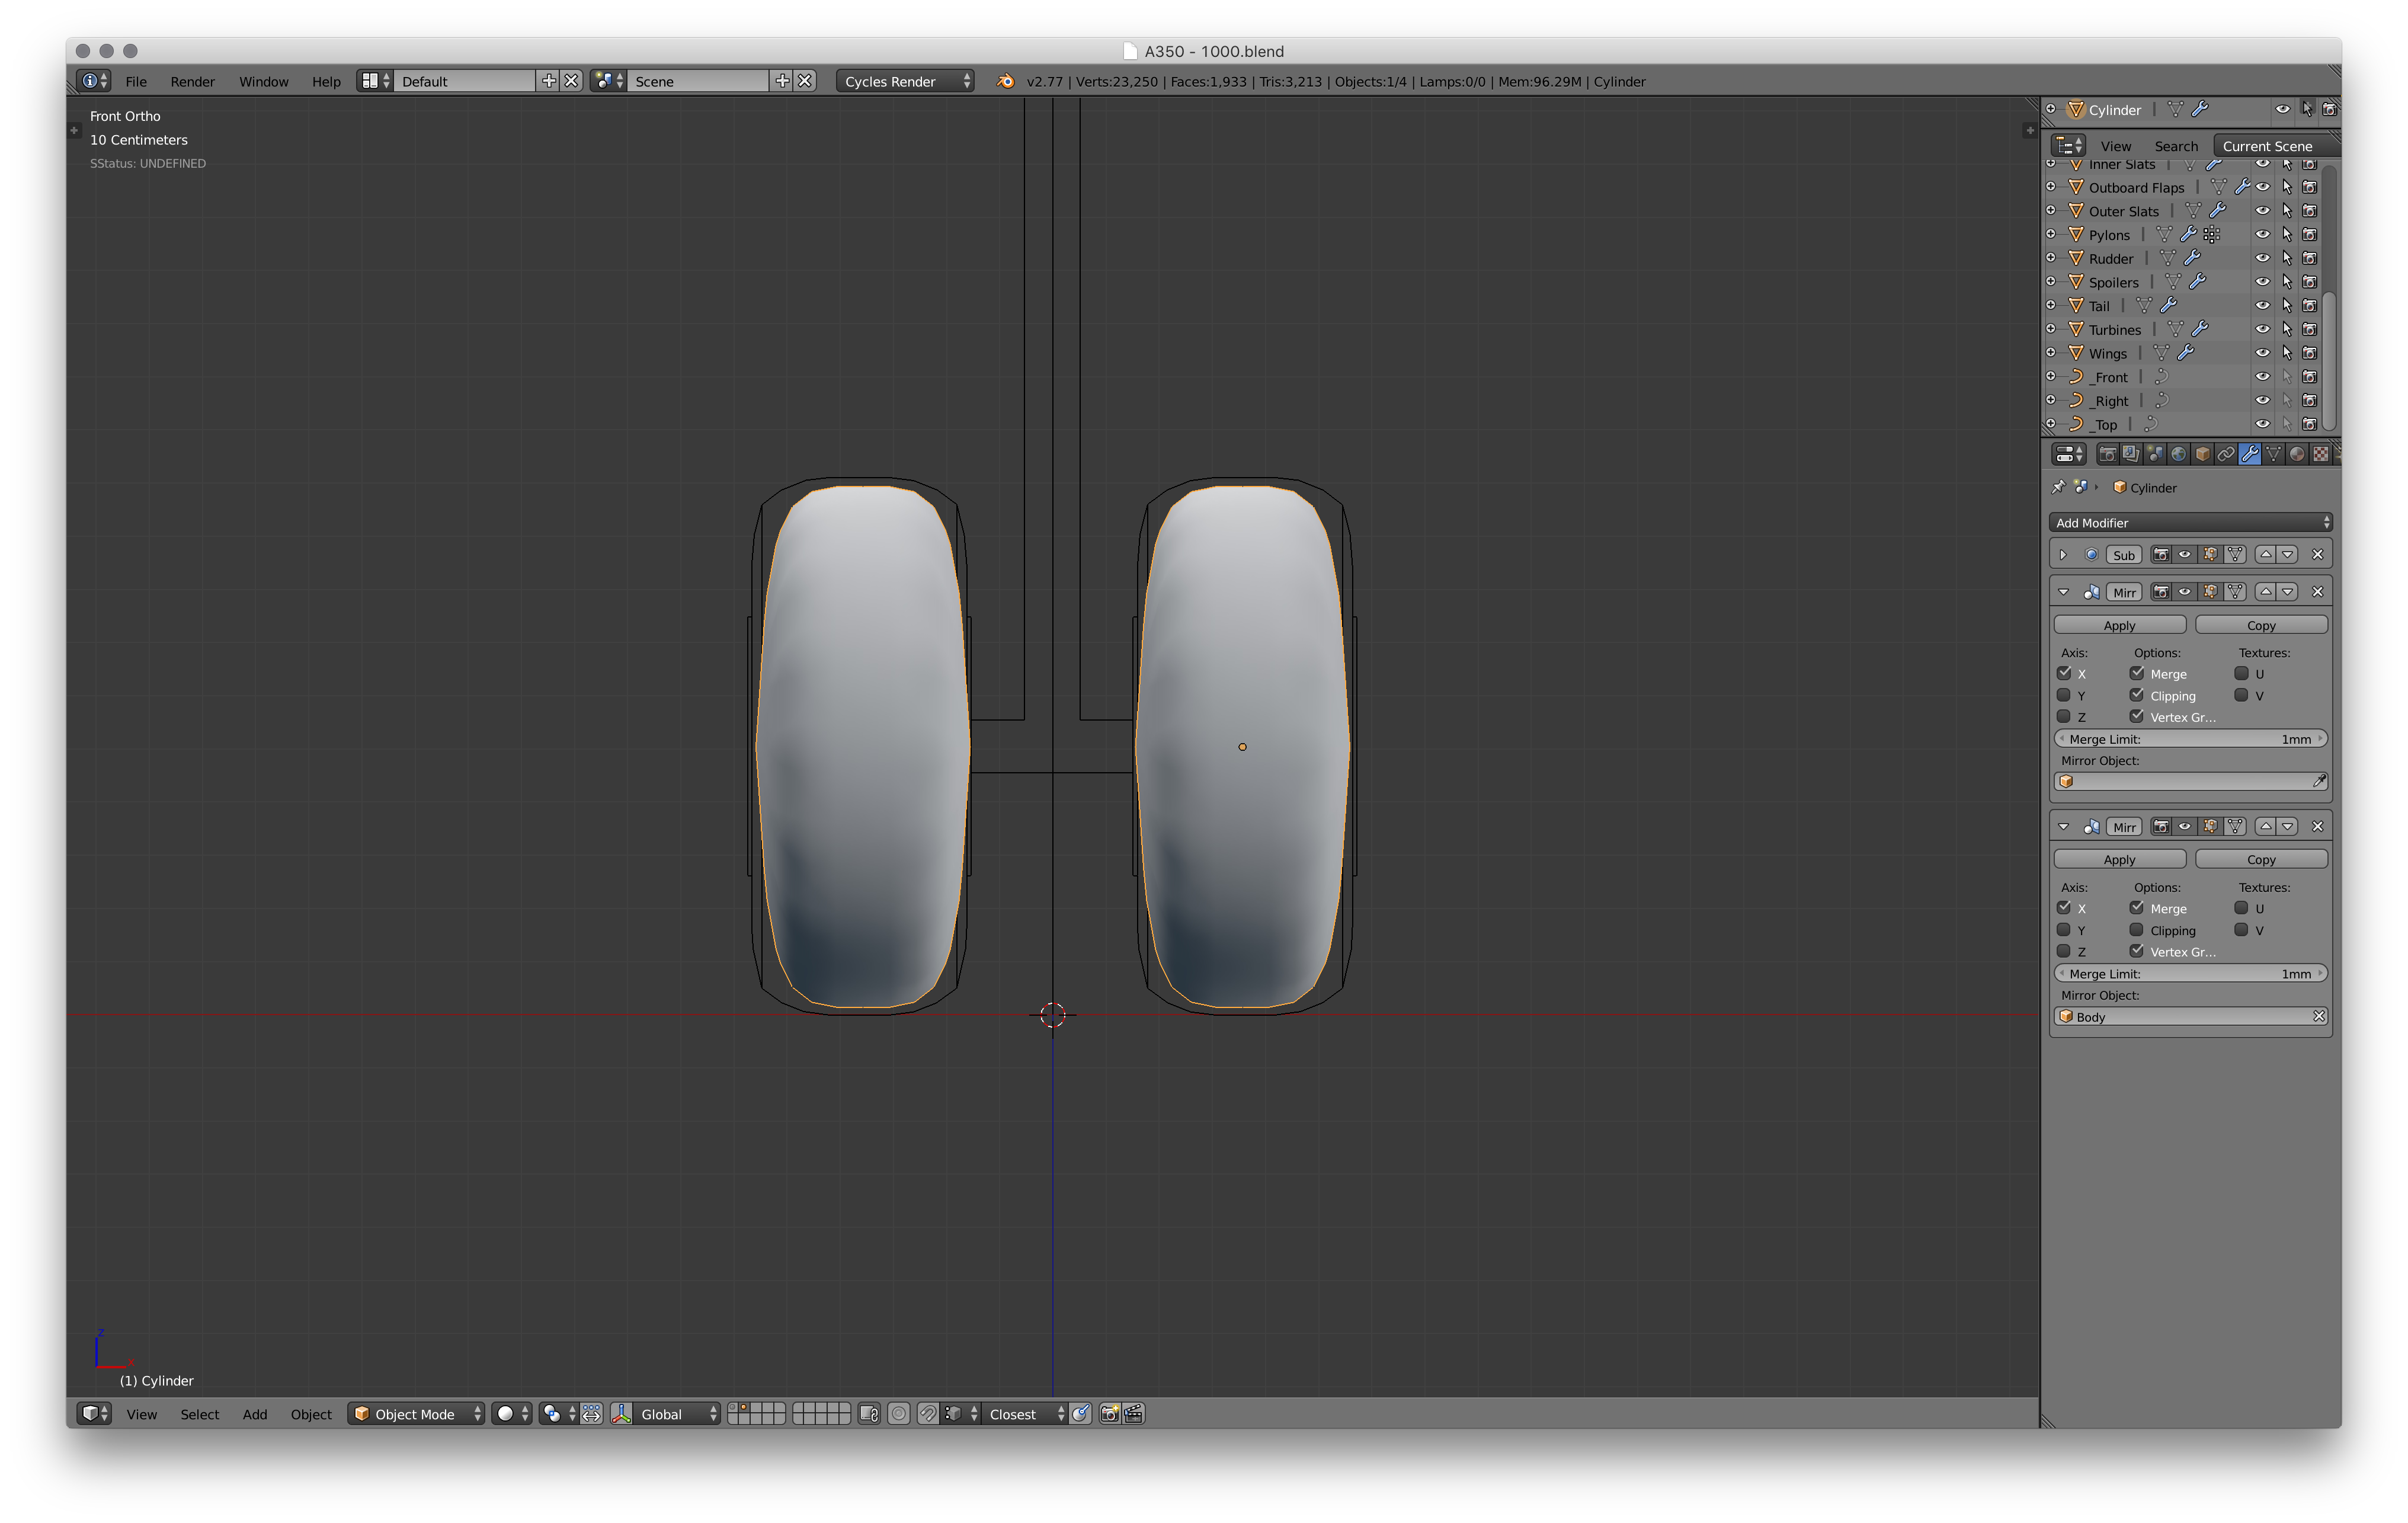Open the Modifiers properties tab wrench icon

coord(2250,454)
